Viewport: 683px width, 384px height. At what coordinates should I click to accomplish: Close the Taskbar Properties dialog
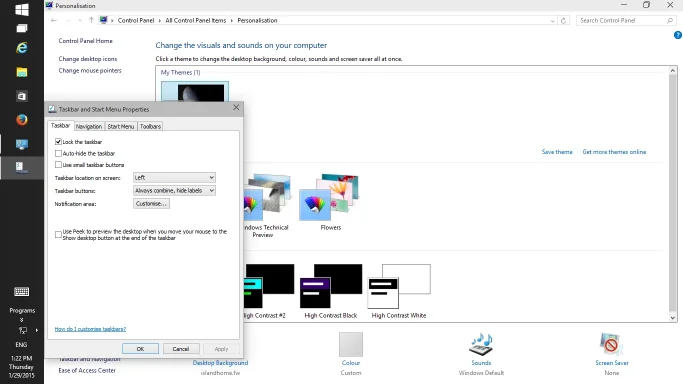[236, 107]
